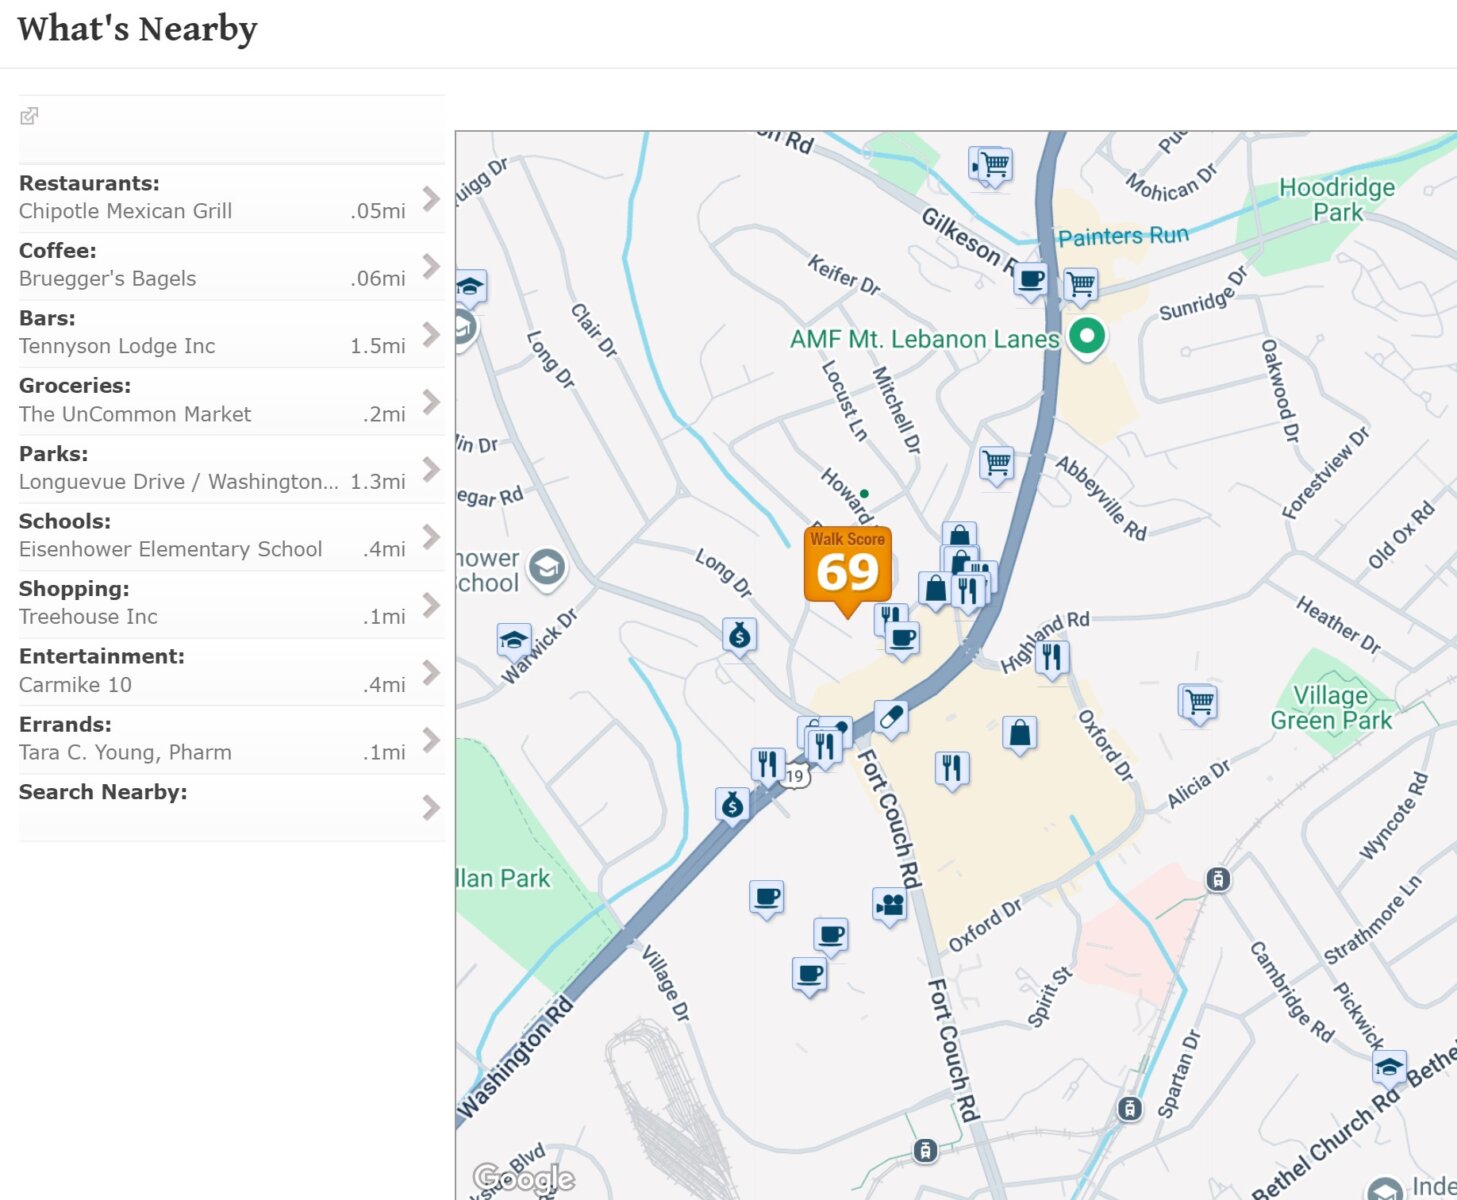The image size is (1457, 1200).
Task: Click the pharmacy pill marker on the map
Action: tap(890, 719)
